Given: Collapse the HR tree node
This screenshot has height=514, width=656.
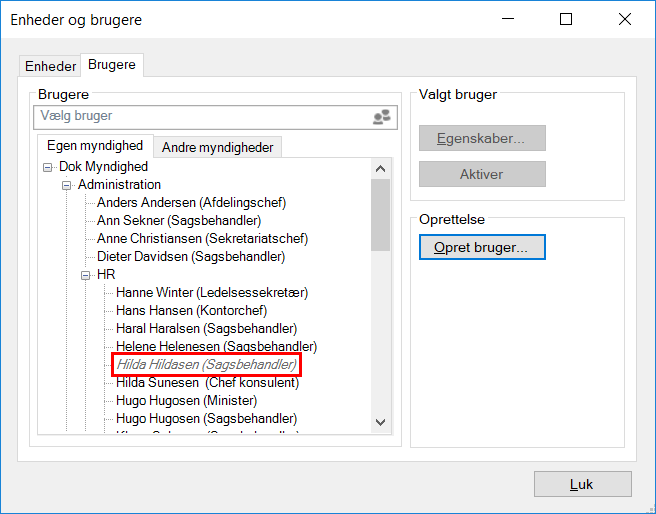Looking at the screenshot, I should pos(86,274).
